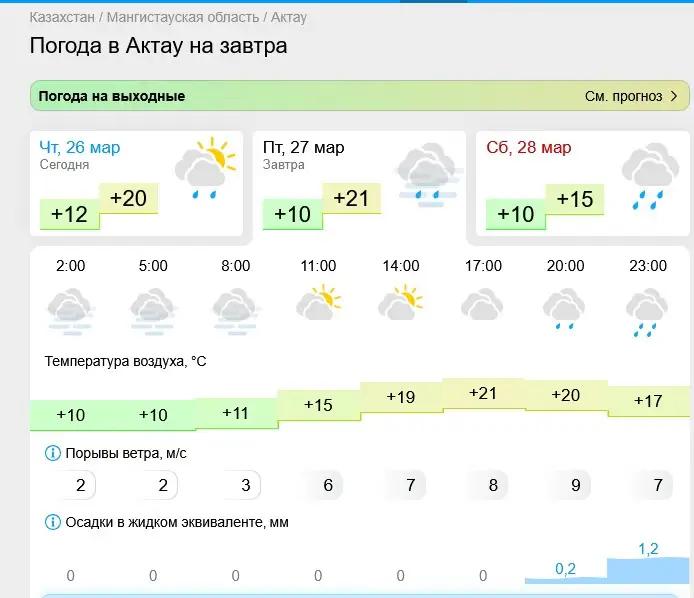
Task: Click the precipitation info icon
Action: point(53,521)
